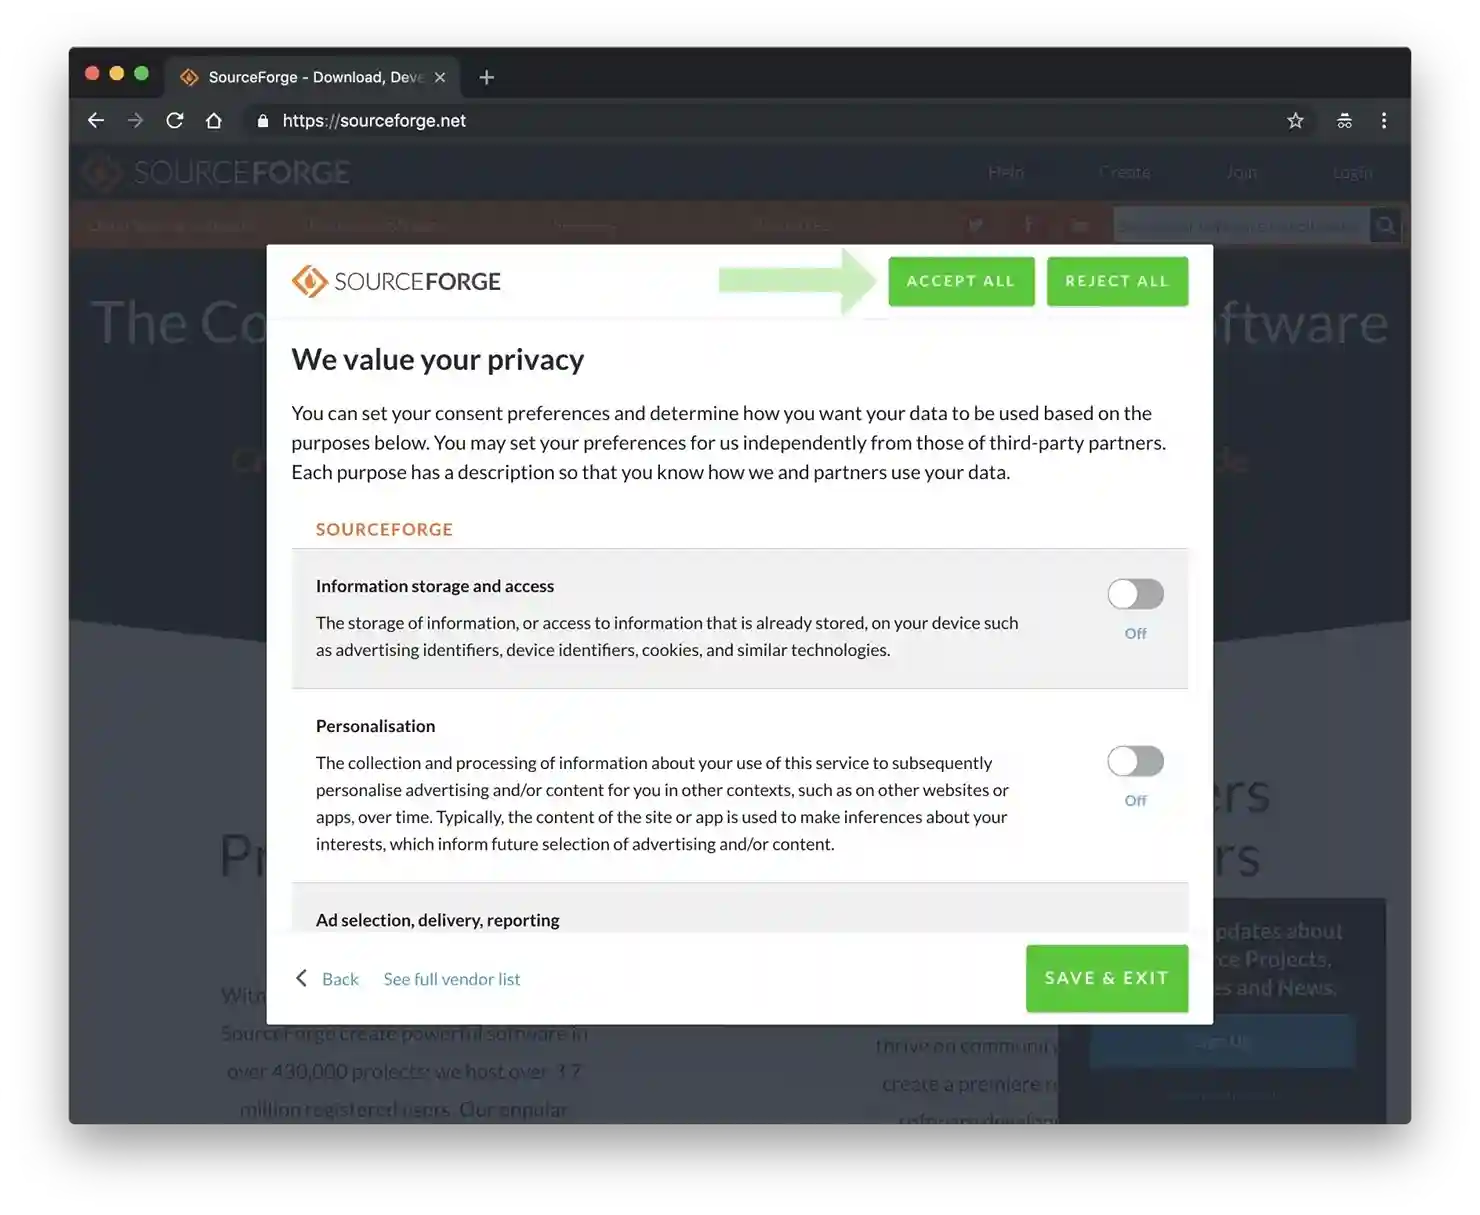Enable the Information storage and access toggle
The image size is (1480, 1215).
coord(1135,594)
